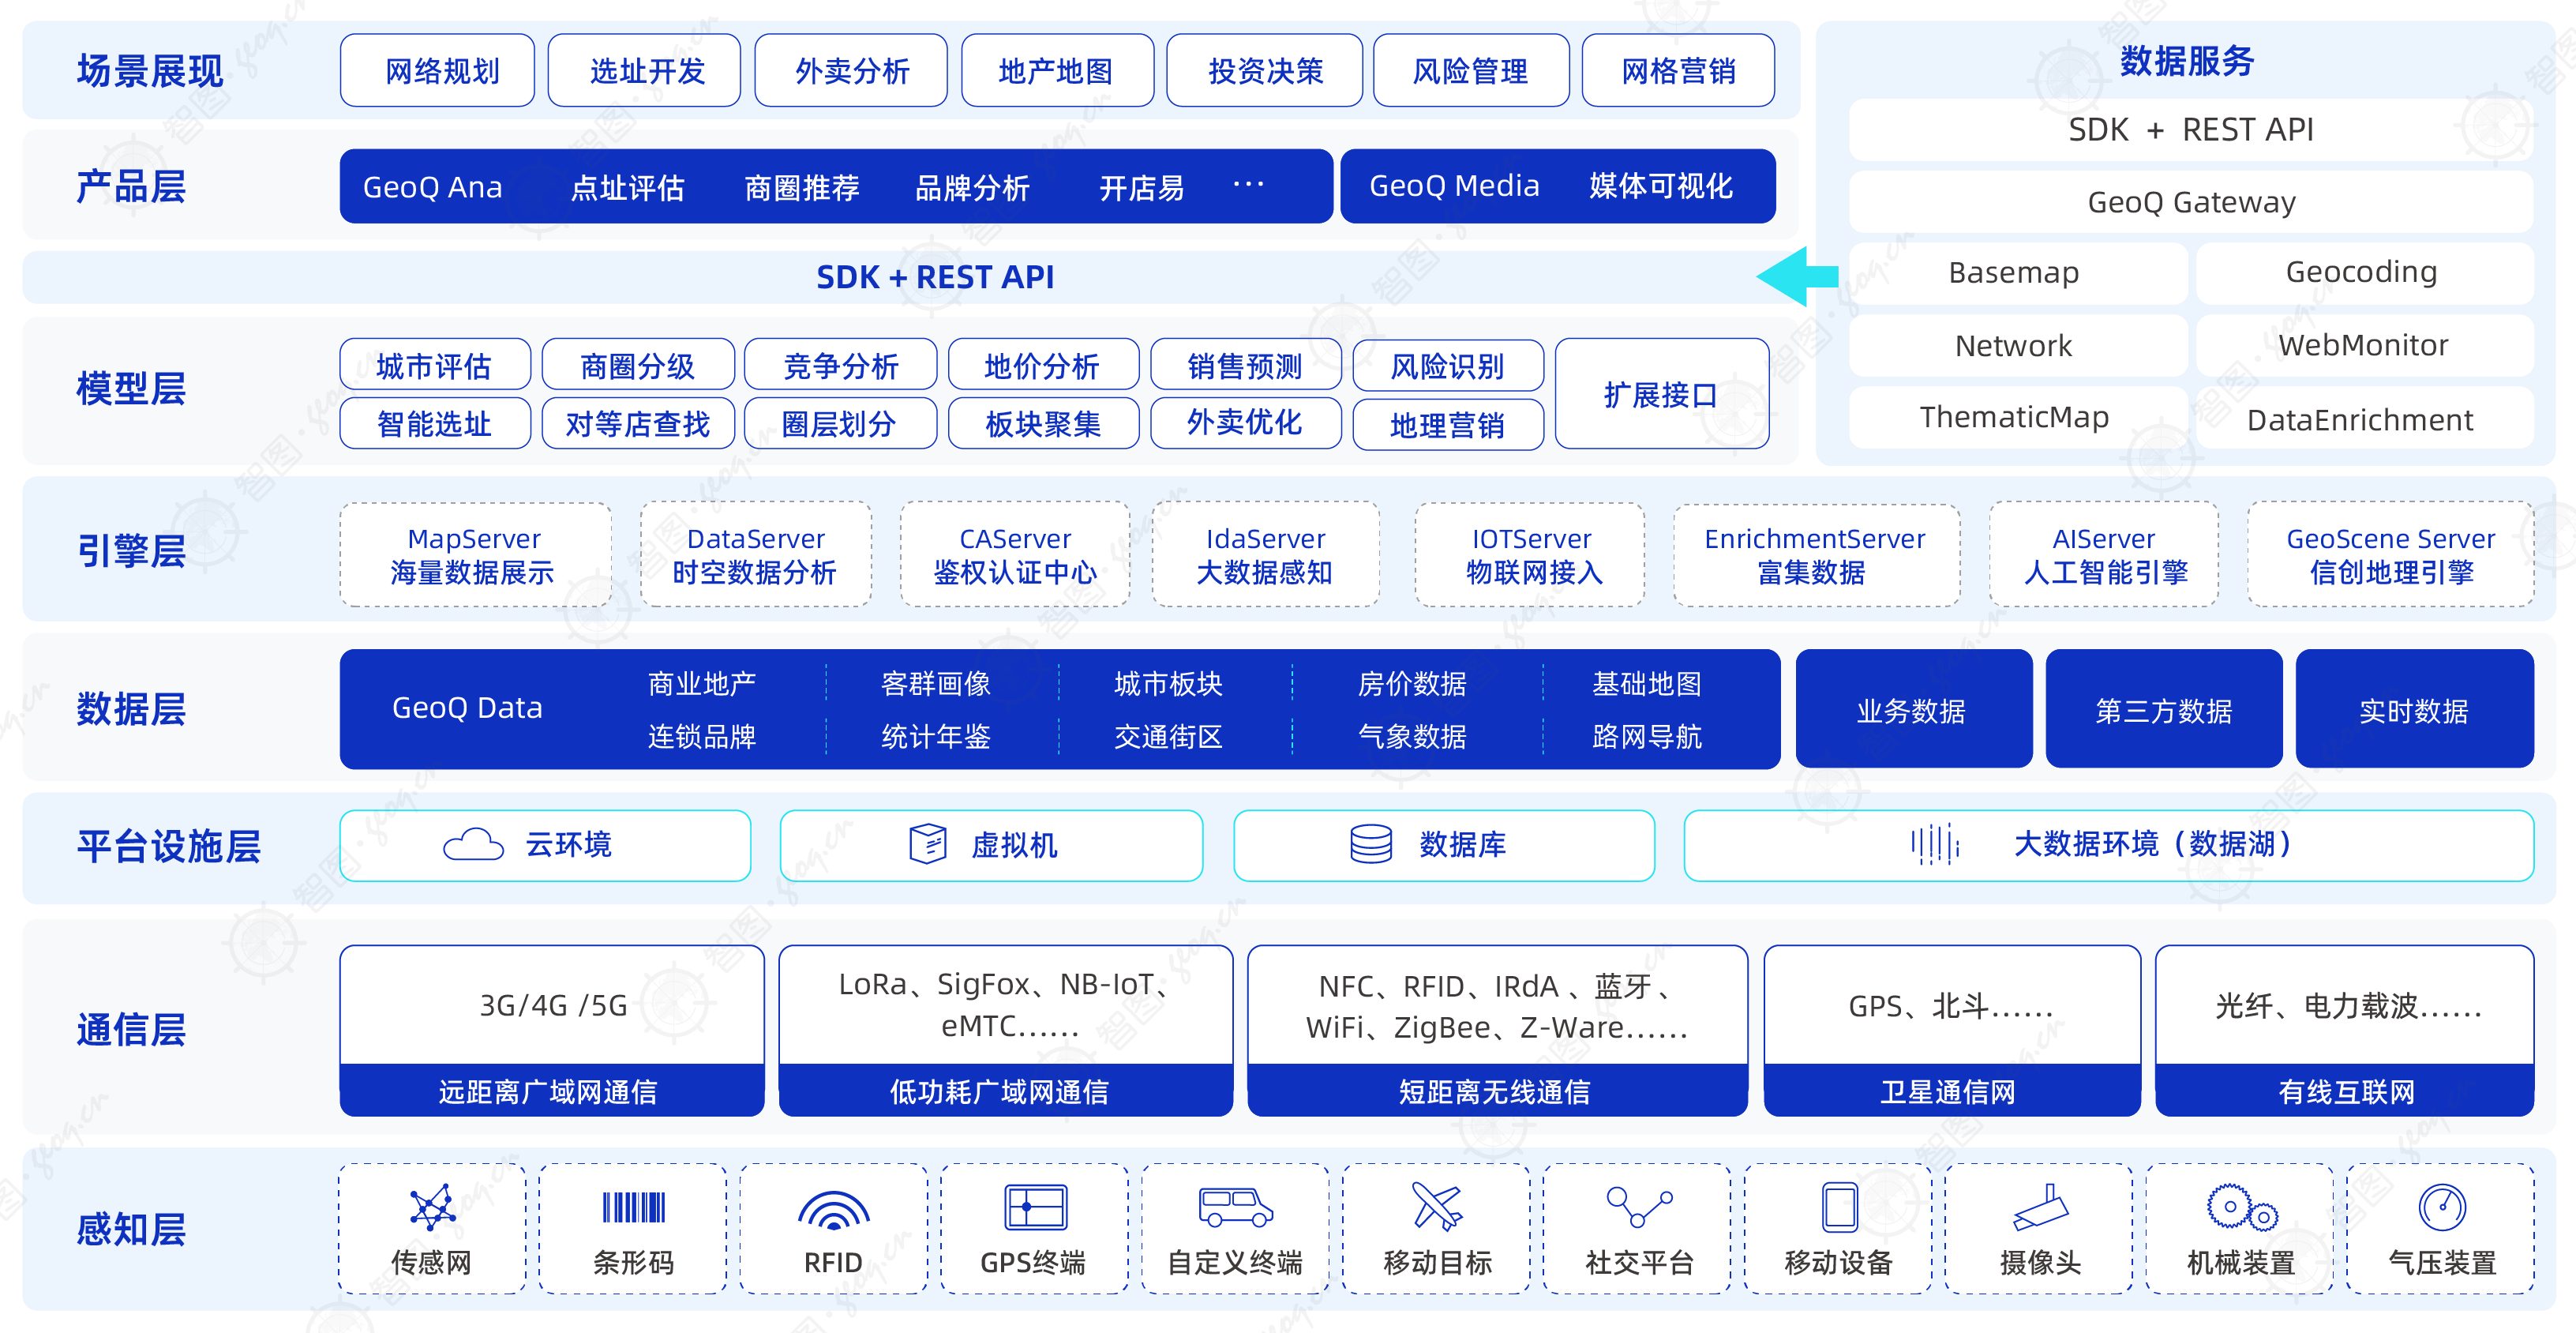Click the 业务数据 data block
The width and height of the screenshot is (2576, 1333).
1913,709
